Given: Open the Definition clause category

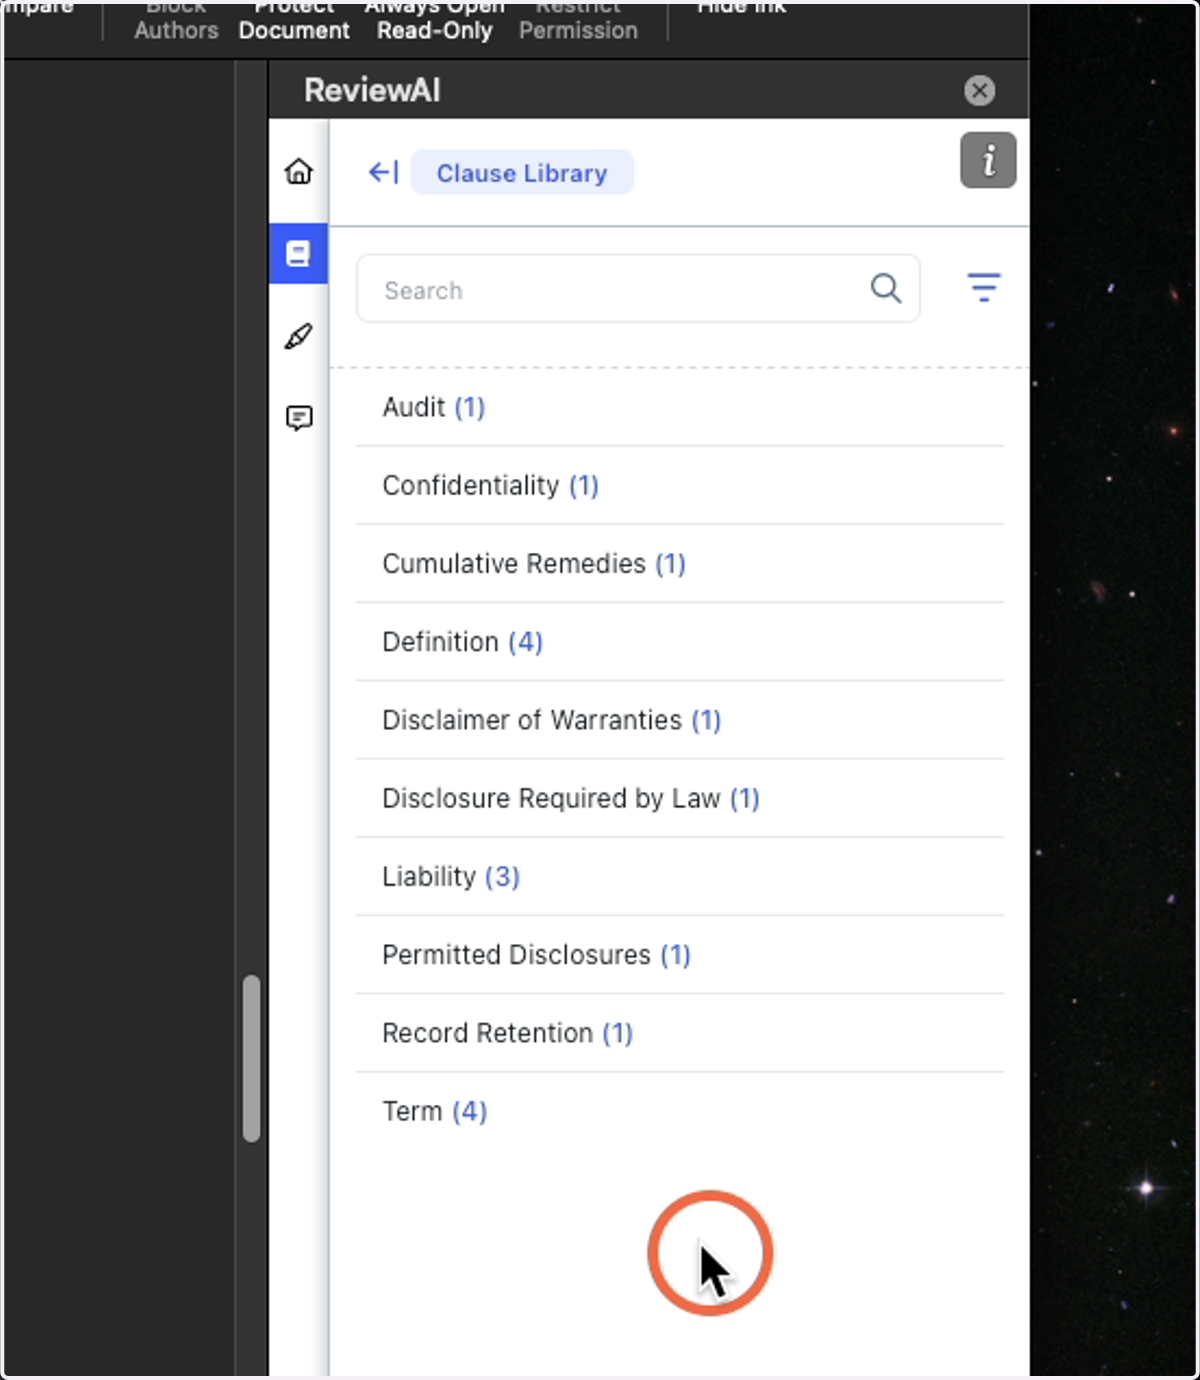Looking at the screenshot, I should click(x=680, y=642).
